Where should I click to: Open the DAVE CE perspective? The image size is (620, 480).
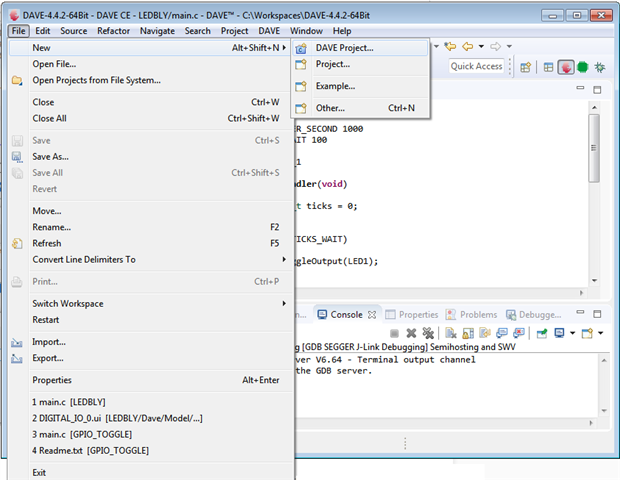click(565, 67)
